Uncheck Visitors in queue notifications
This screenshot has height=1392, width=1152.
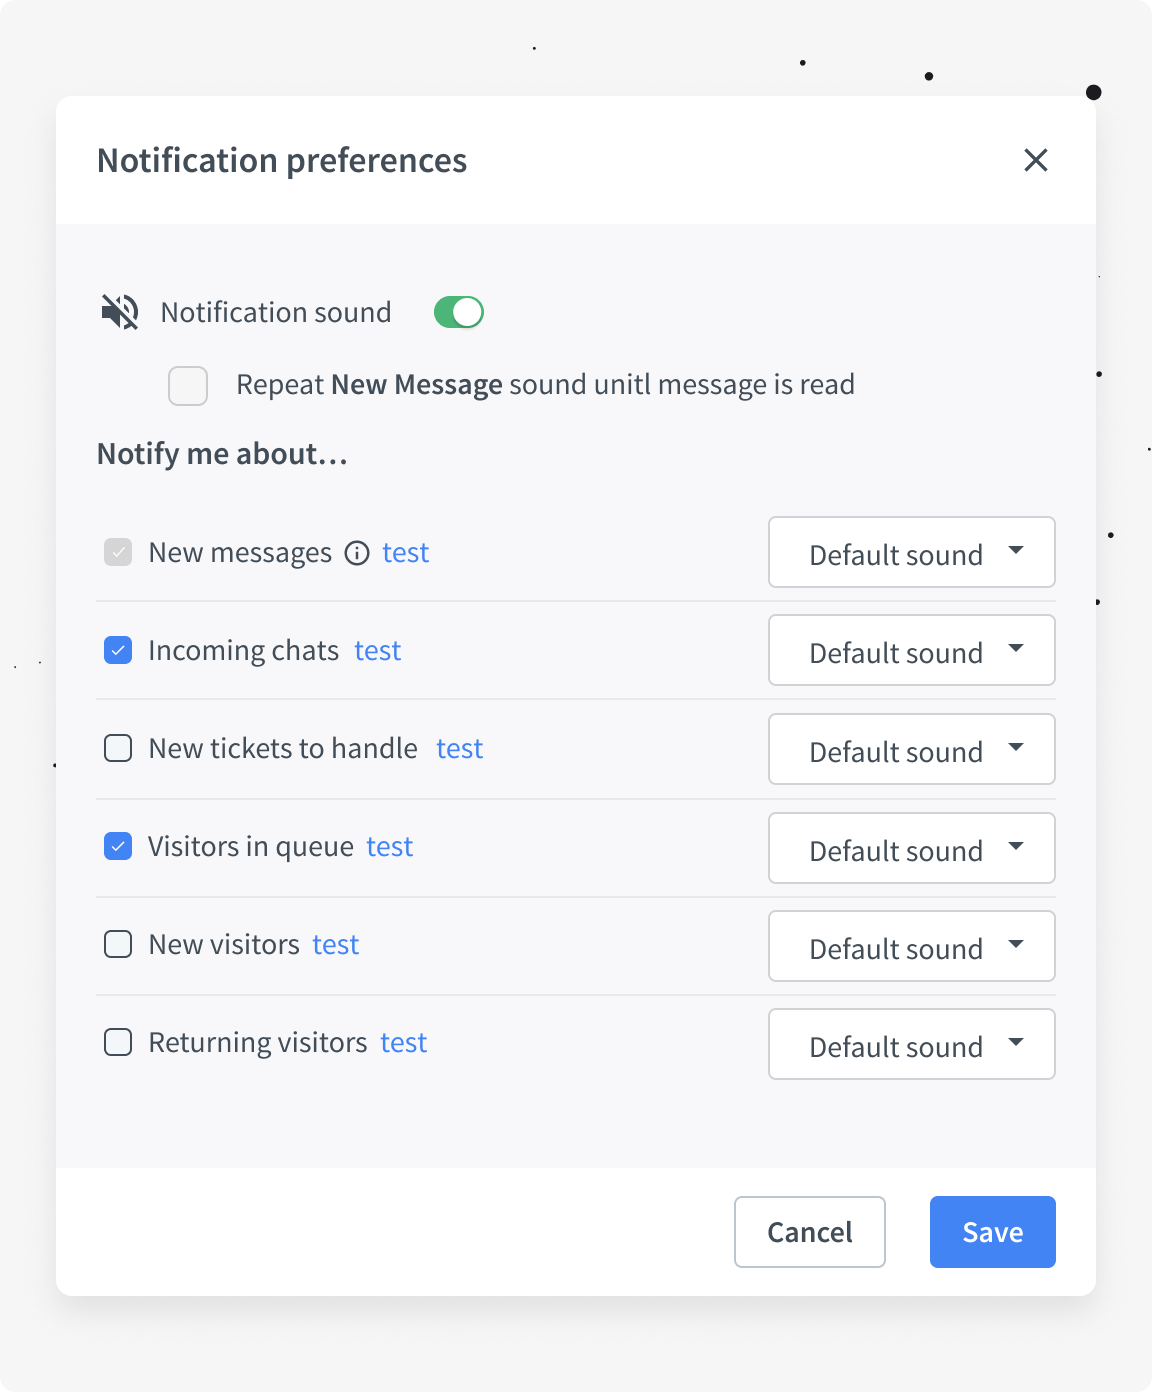(117, 846)
